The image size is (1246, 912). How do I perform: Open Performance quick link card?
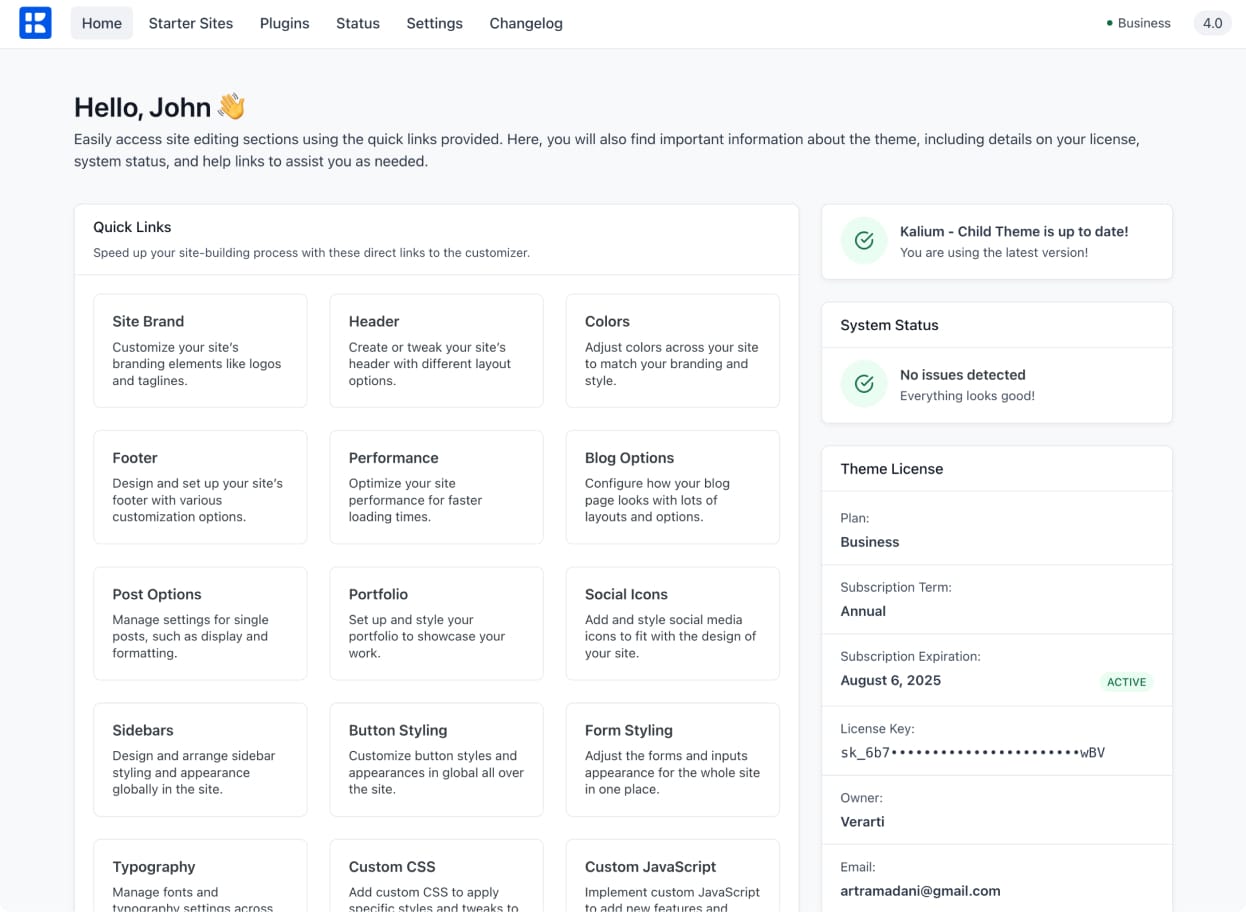click(436, 487)
